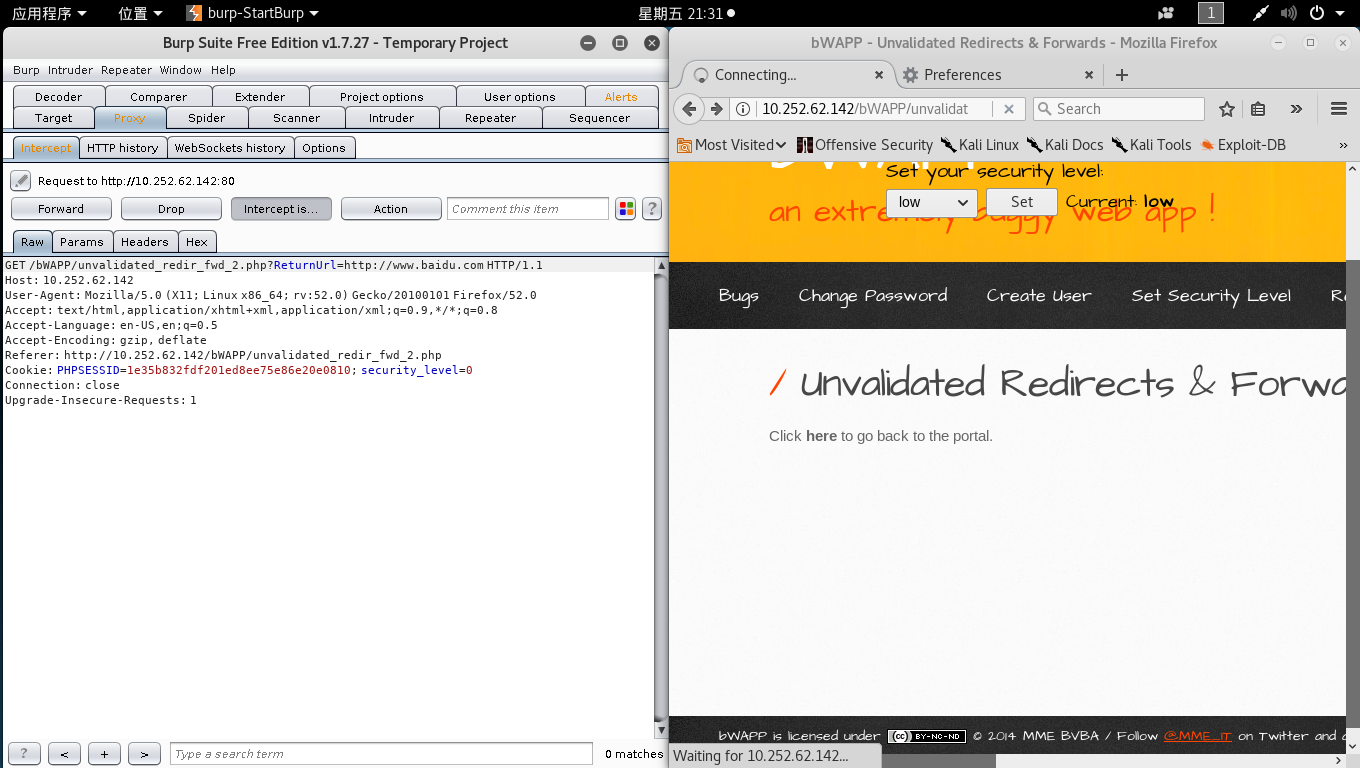Close the Preferences tab
This screenshot has width=1360, height=768.
(x=1089, y=75)
